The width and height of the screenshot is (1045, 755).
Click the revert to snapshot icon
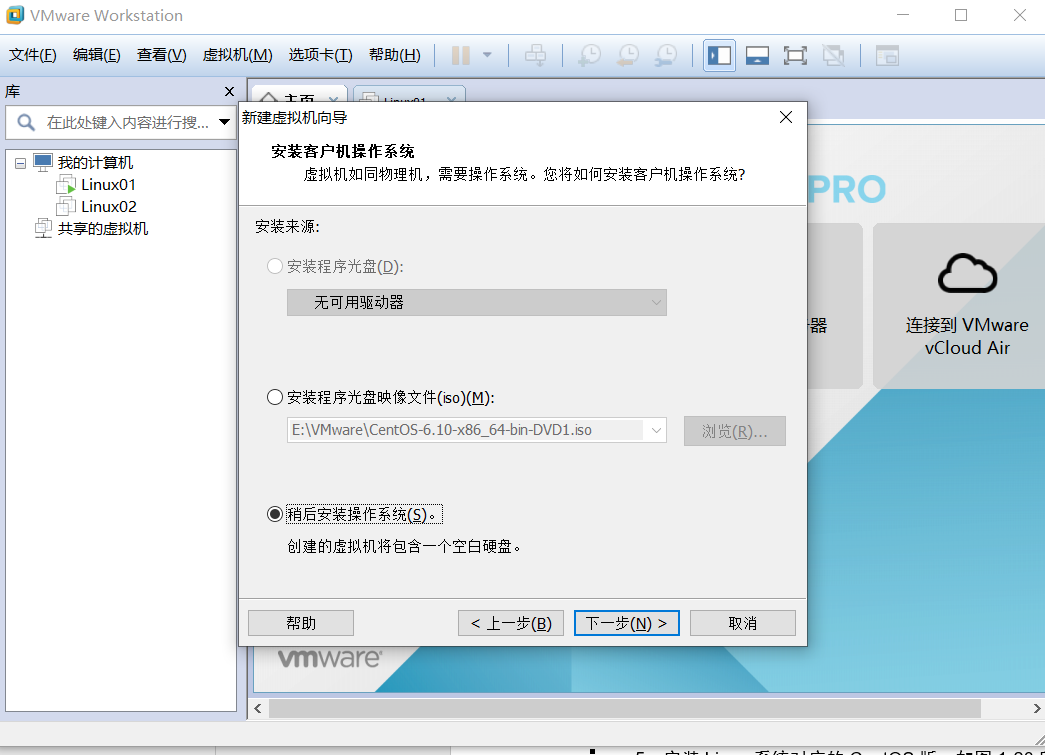(x=627, y=55)
